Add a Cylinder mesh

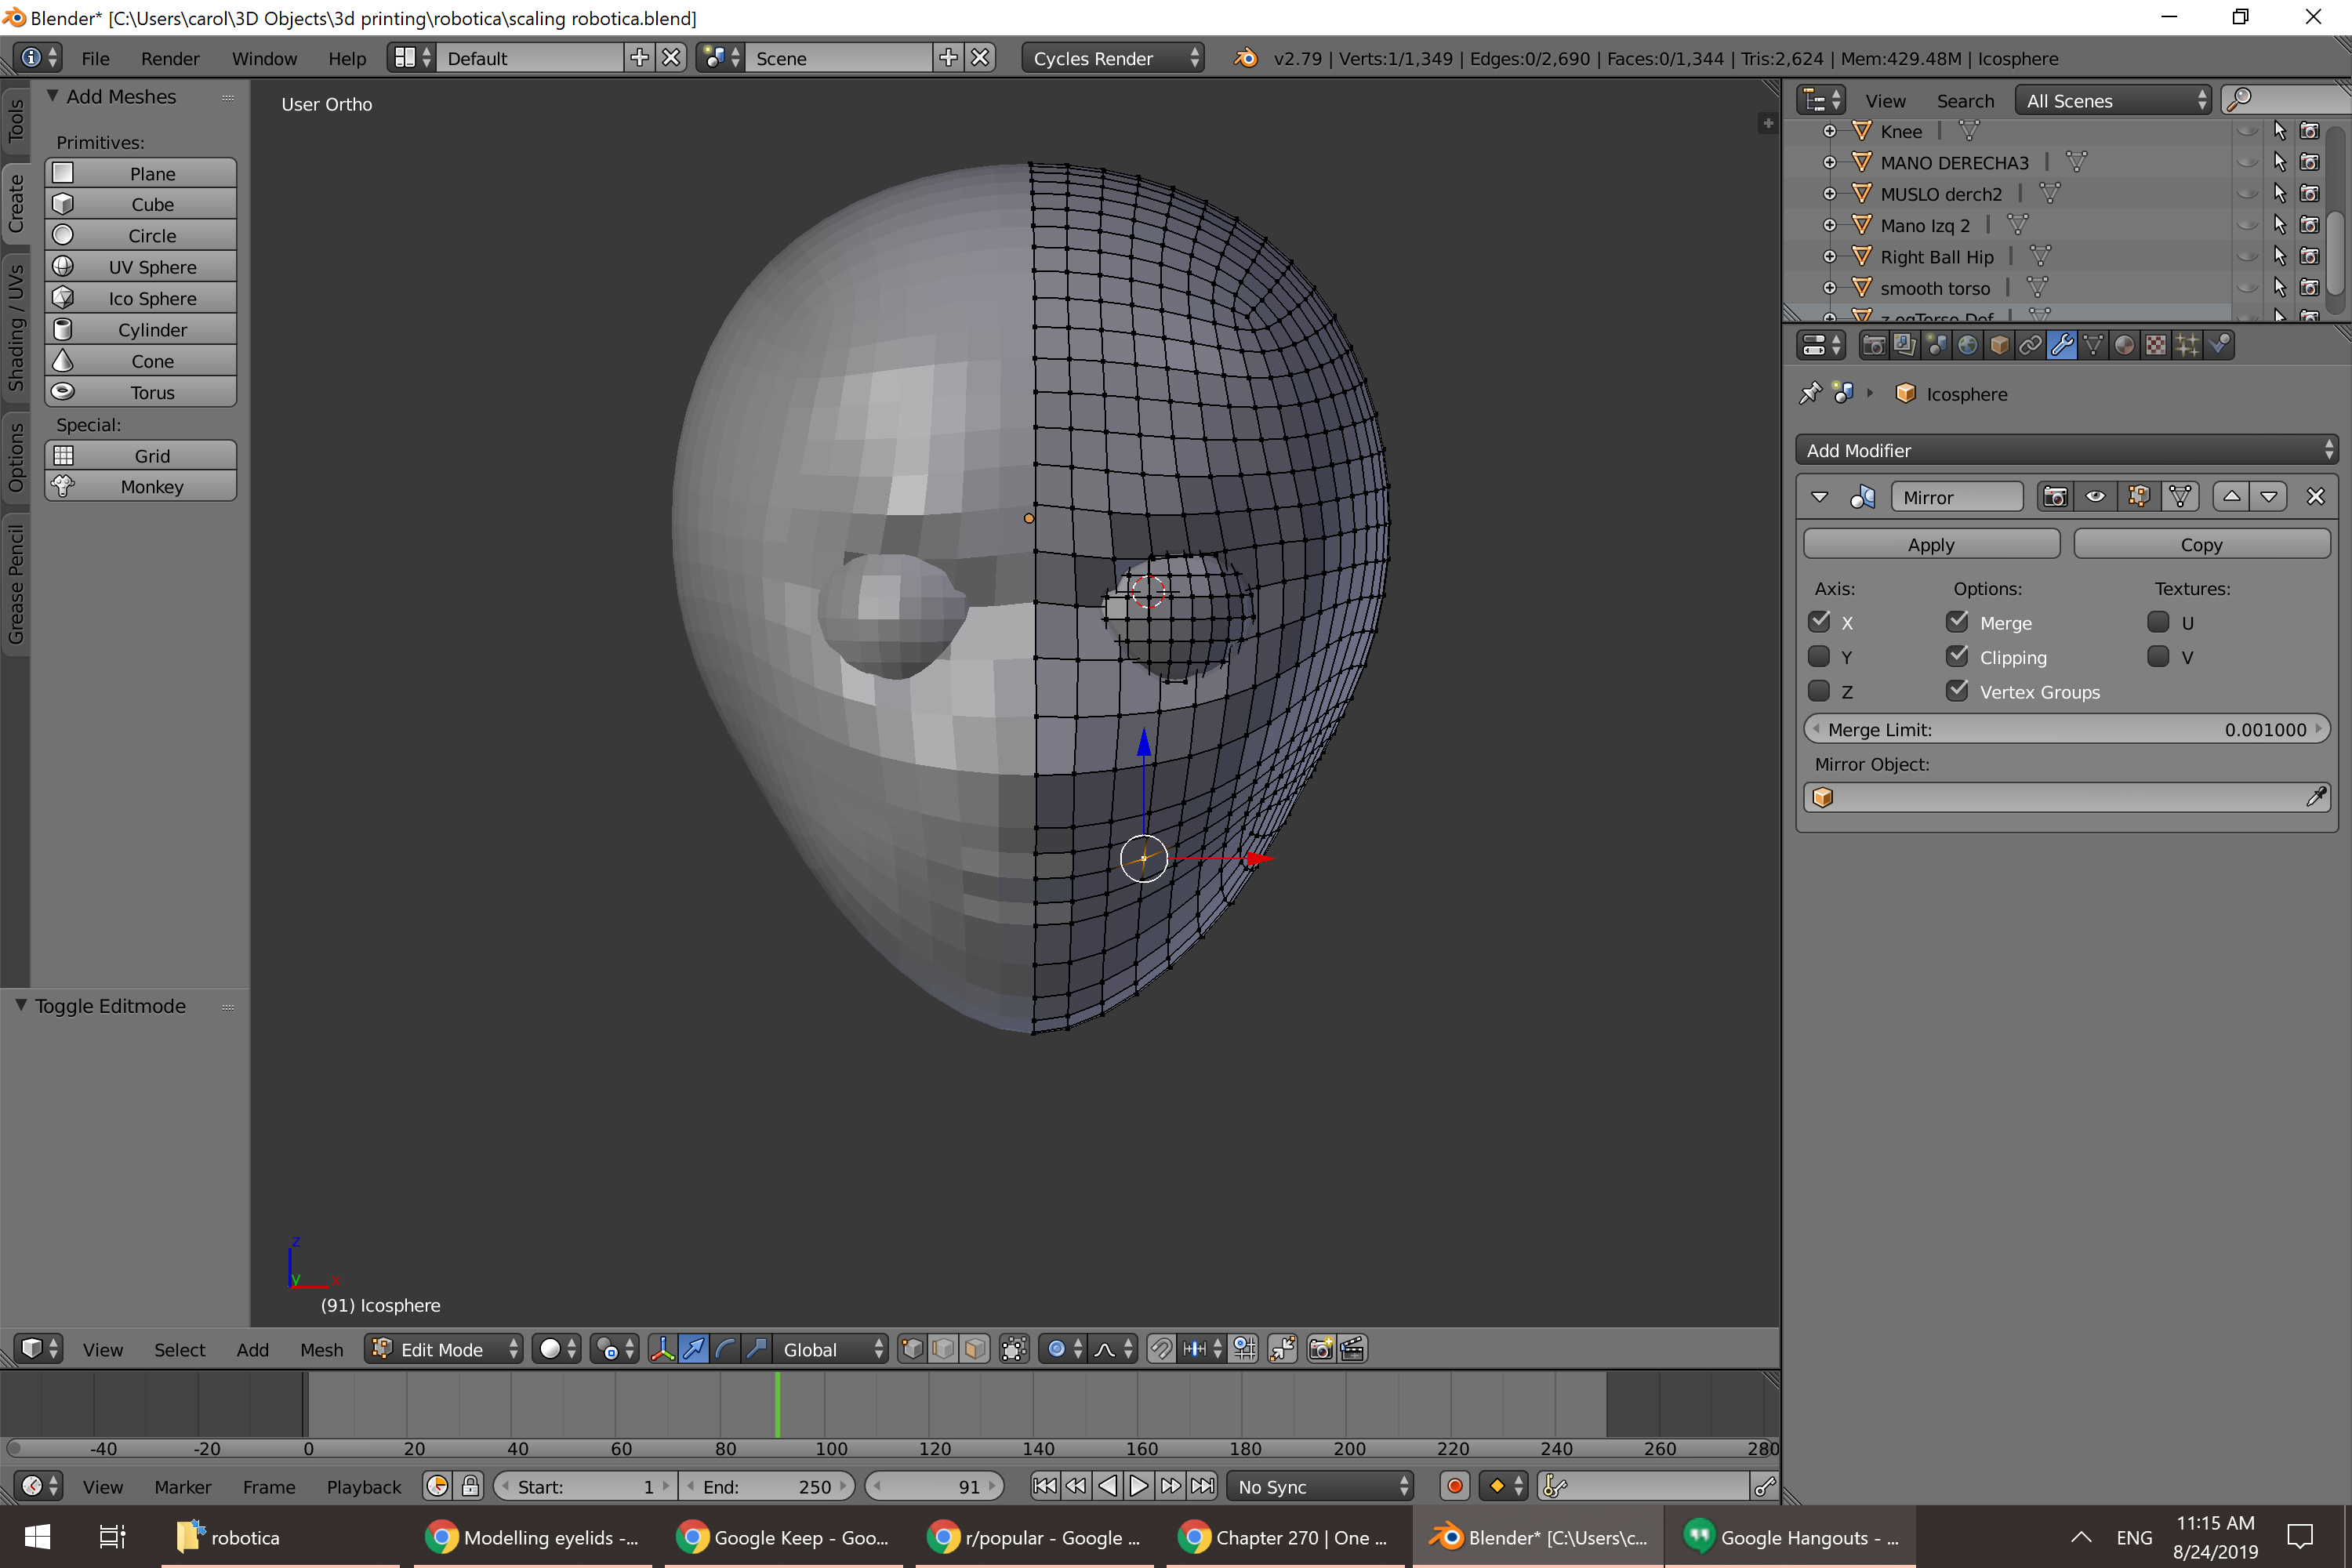pos(141,330)
